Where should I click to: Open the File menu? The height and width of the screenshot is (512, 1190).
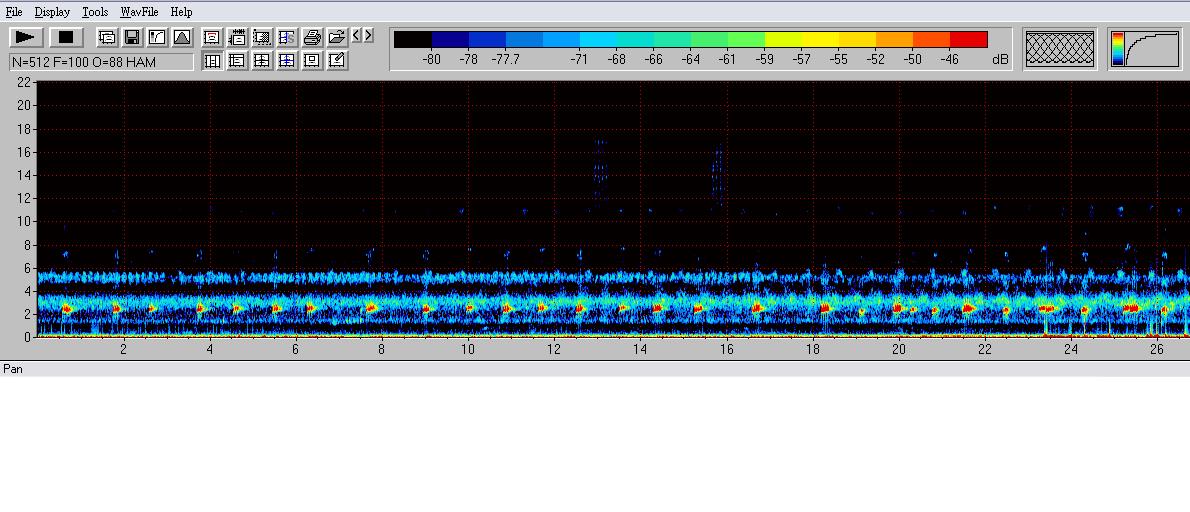(x=14, y=12)
